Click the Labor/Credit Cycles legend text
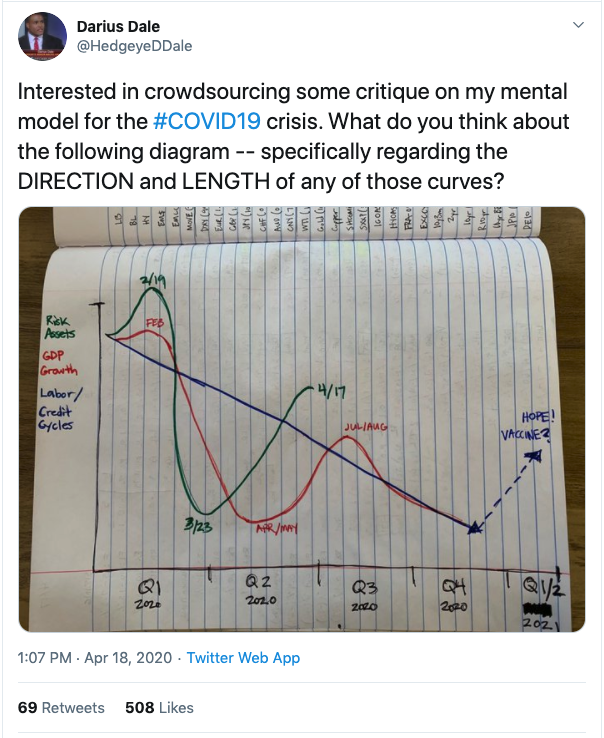The height and width of the screenshot is (738, 604). 60,409
